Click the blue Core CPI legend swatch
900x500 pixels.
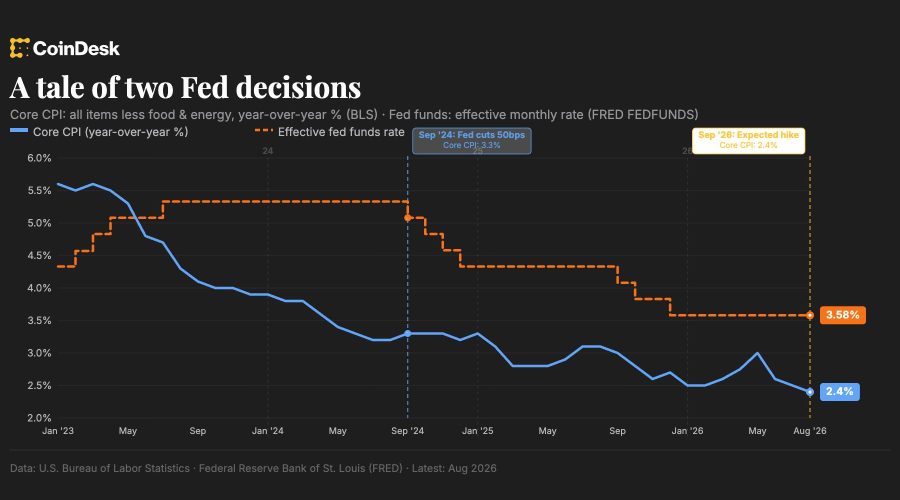[x=19, y=131]
